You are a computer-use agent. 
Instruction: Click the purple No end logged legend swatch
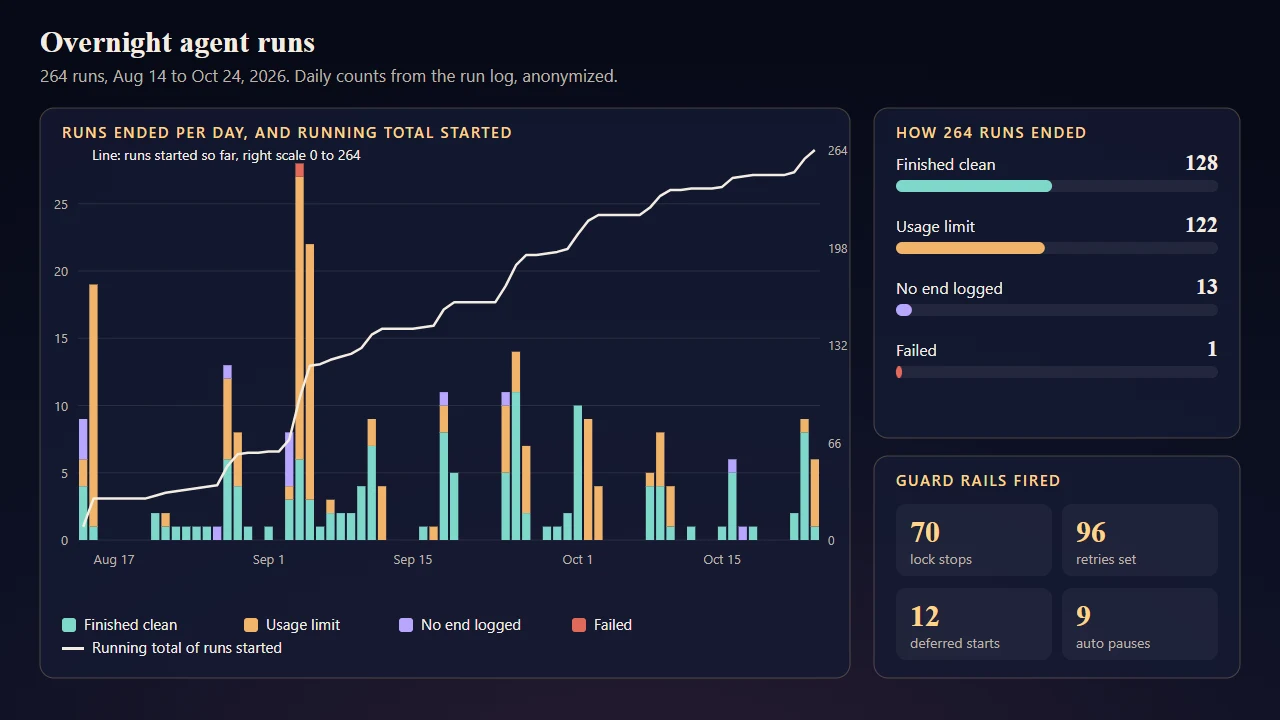coord(406,625)
